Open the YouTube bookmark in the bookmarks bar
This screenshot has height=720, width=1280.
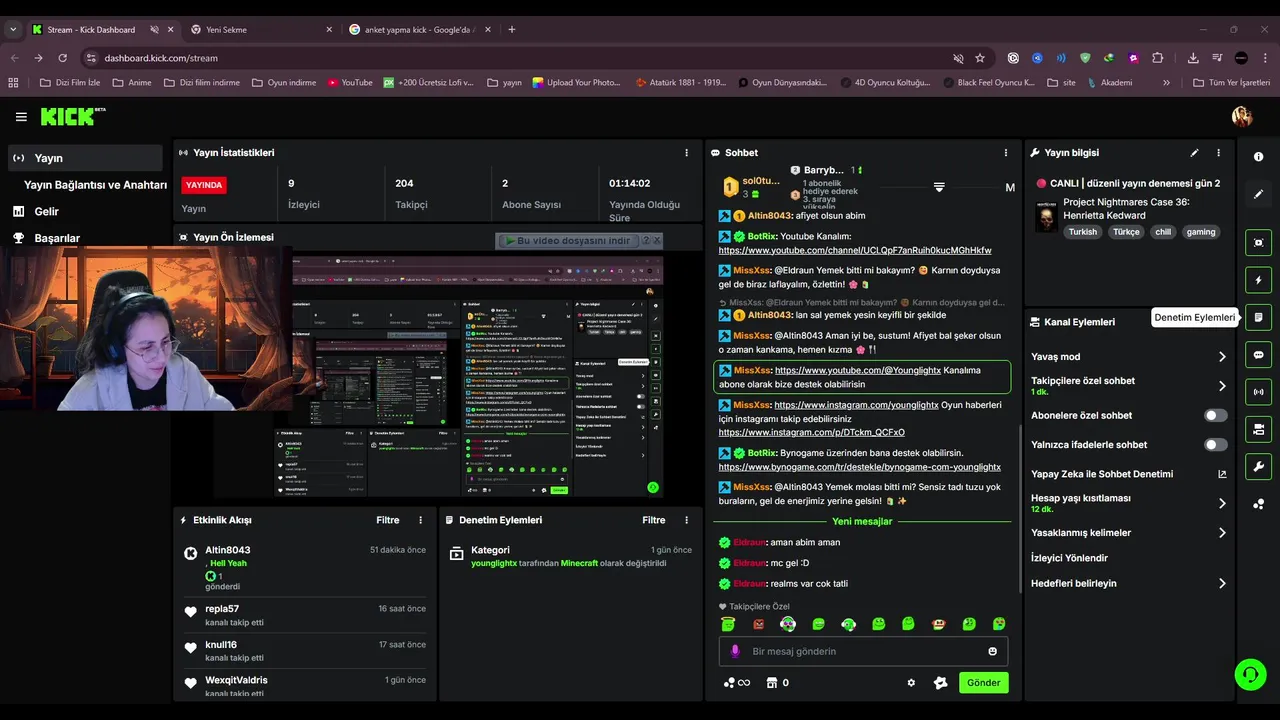click(349, 83)
